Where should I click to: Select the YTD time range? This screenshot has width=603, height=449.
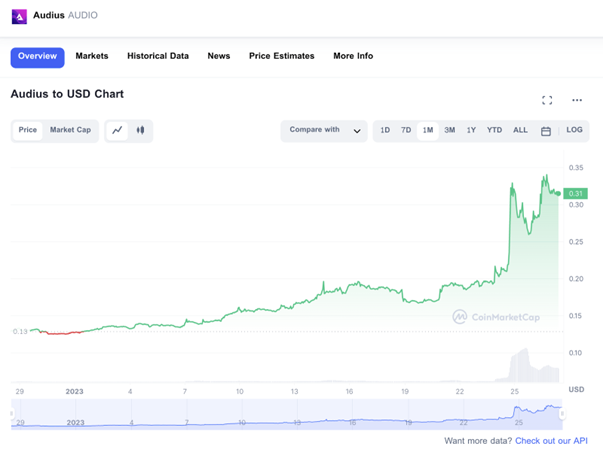pos(494,131)
